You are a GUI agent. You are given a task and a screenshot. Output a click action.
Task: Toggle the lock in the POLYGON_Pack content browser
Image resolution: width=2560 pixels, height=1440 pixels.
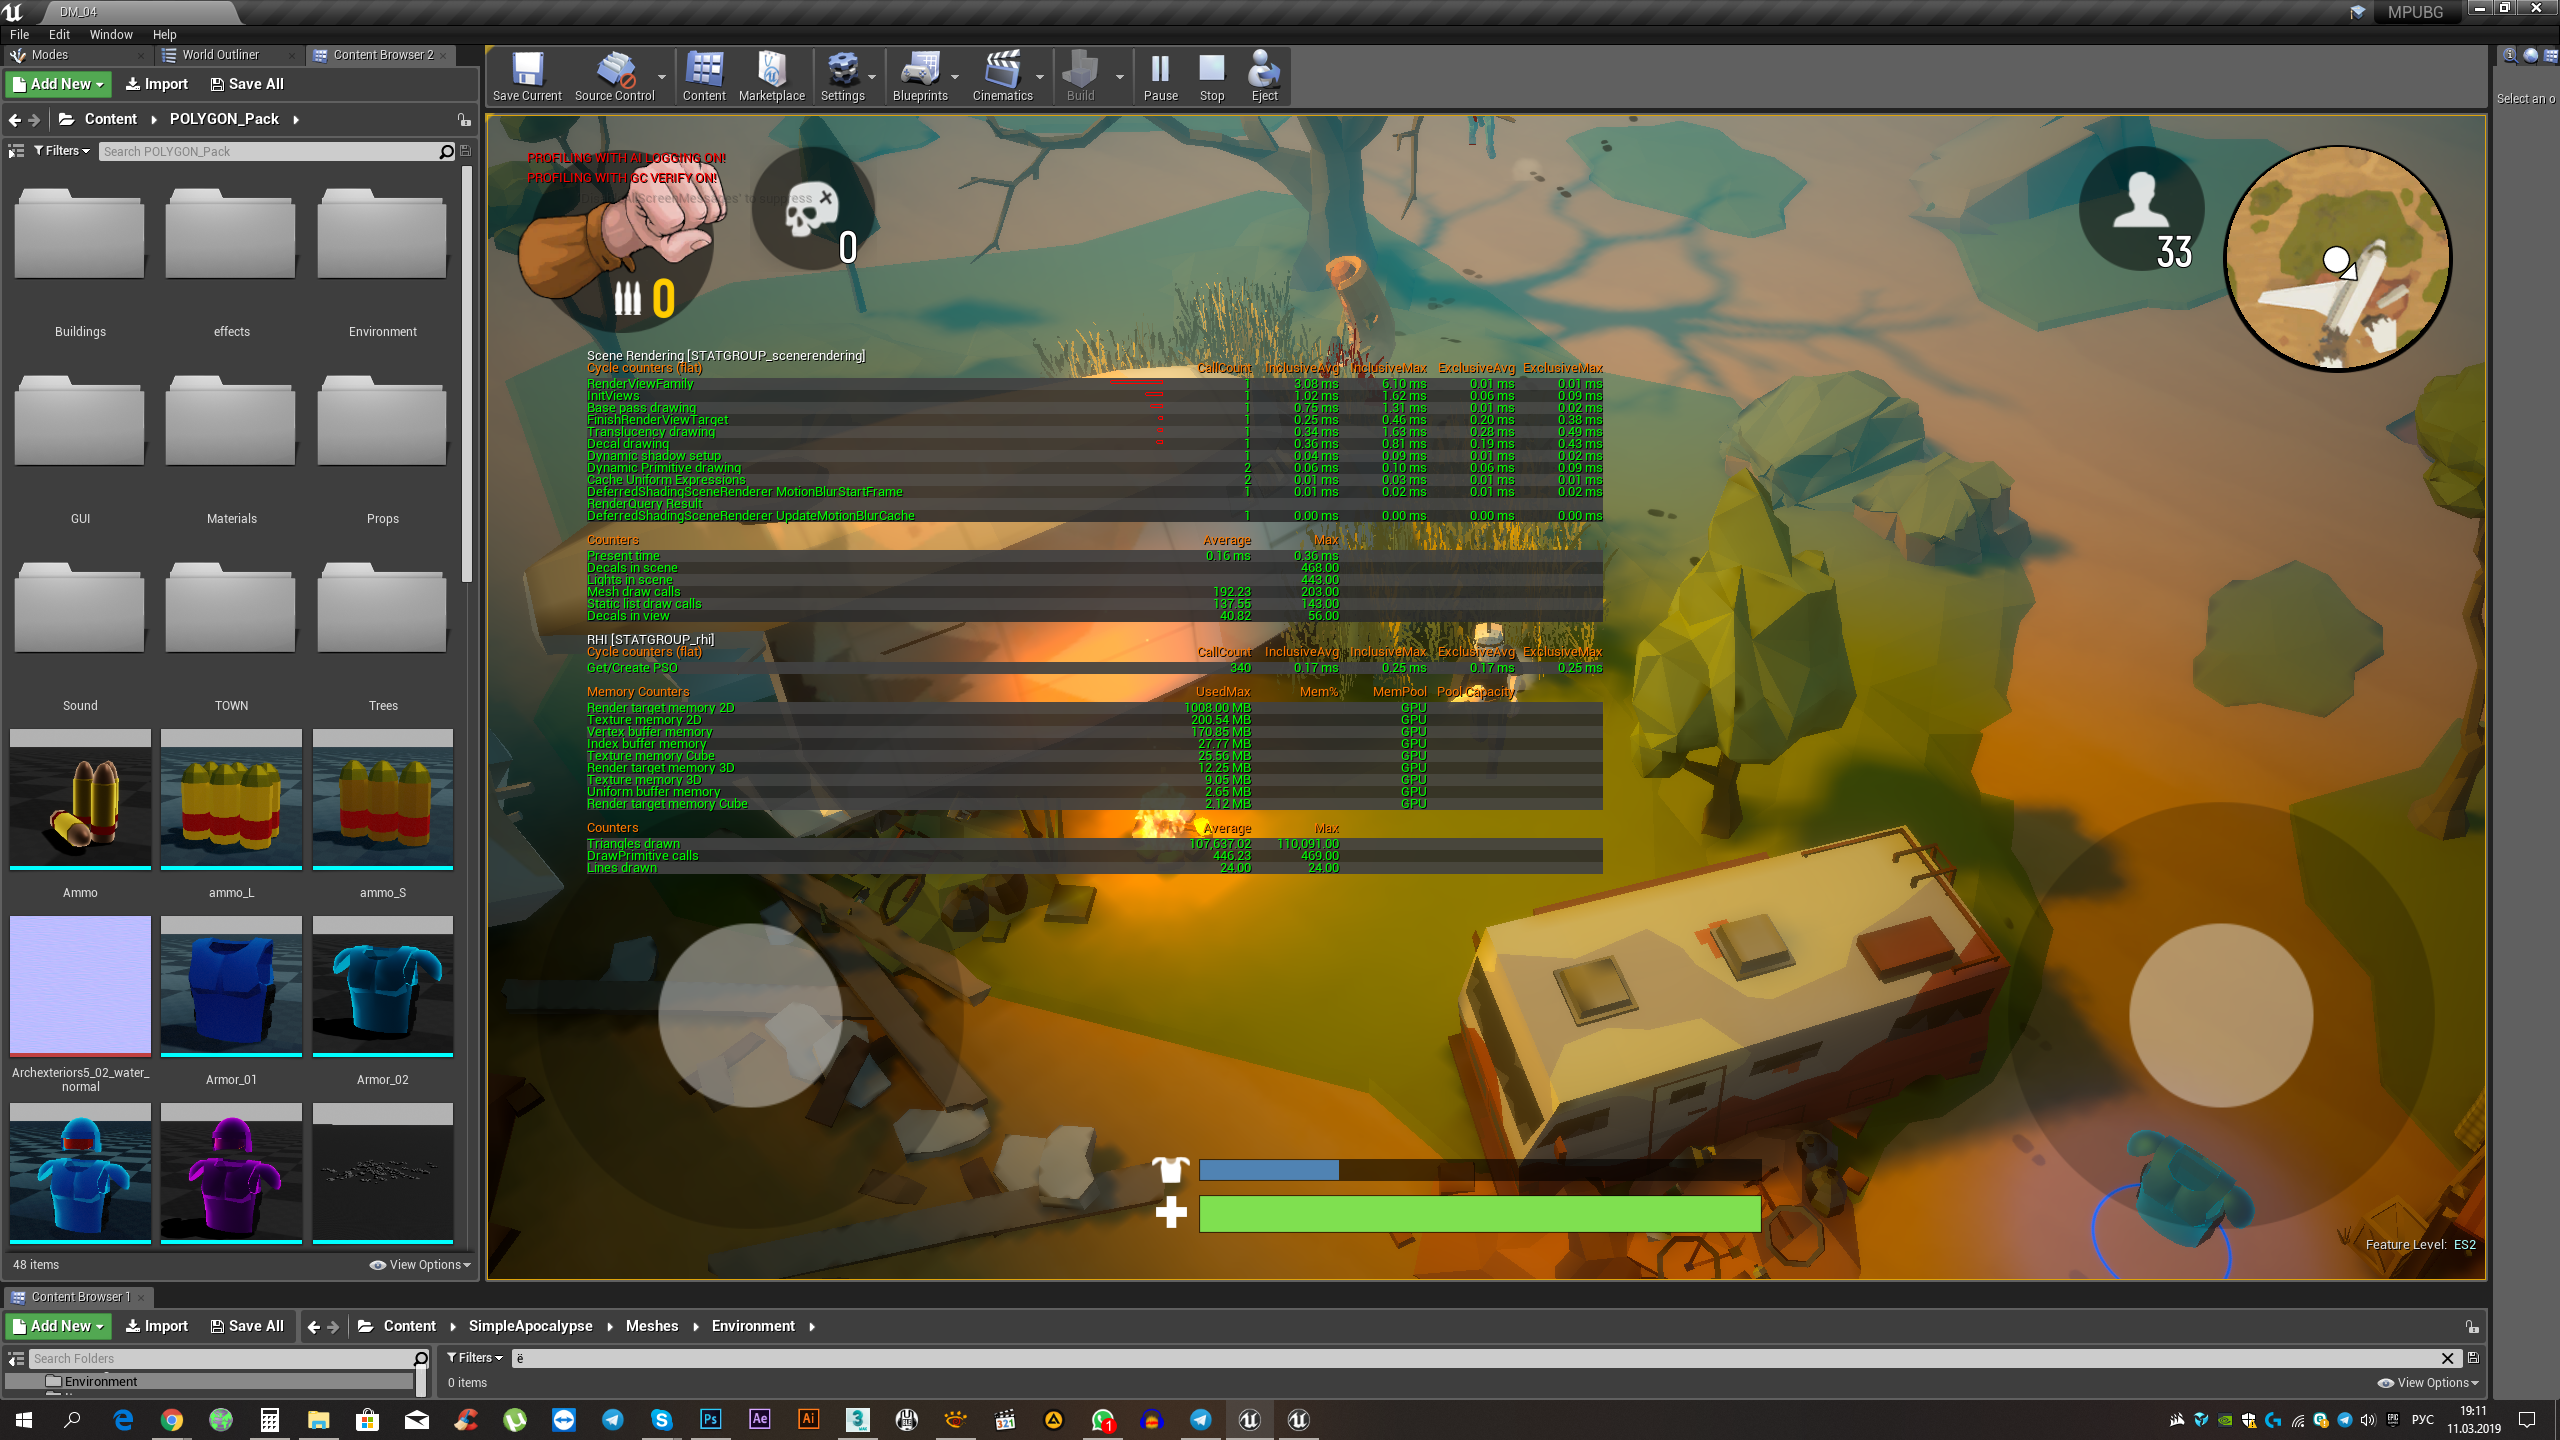tap(464, 120)
